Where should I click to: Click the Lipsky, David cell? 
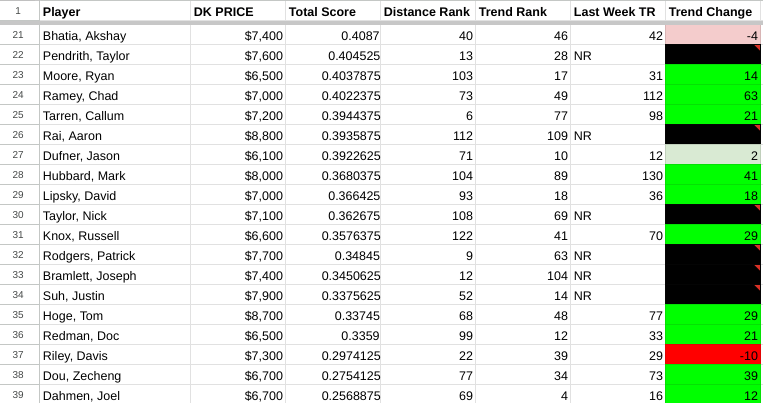pos(115,195)
